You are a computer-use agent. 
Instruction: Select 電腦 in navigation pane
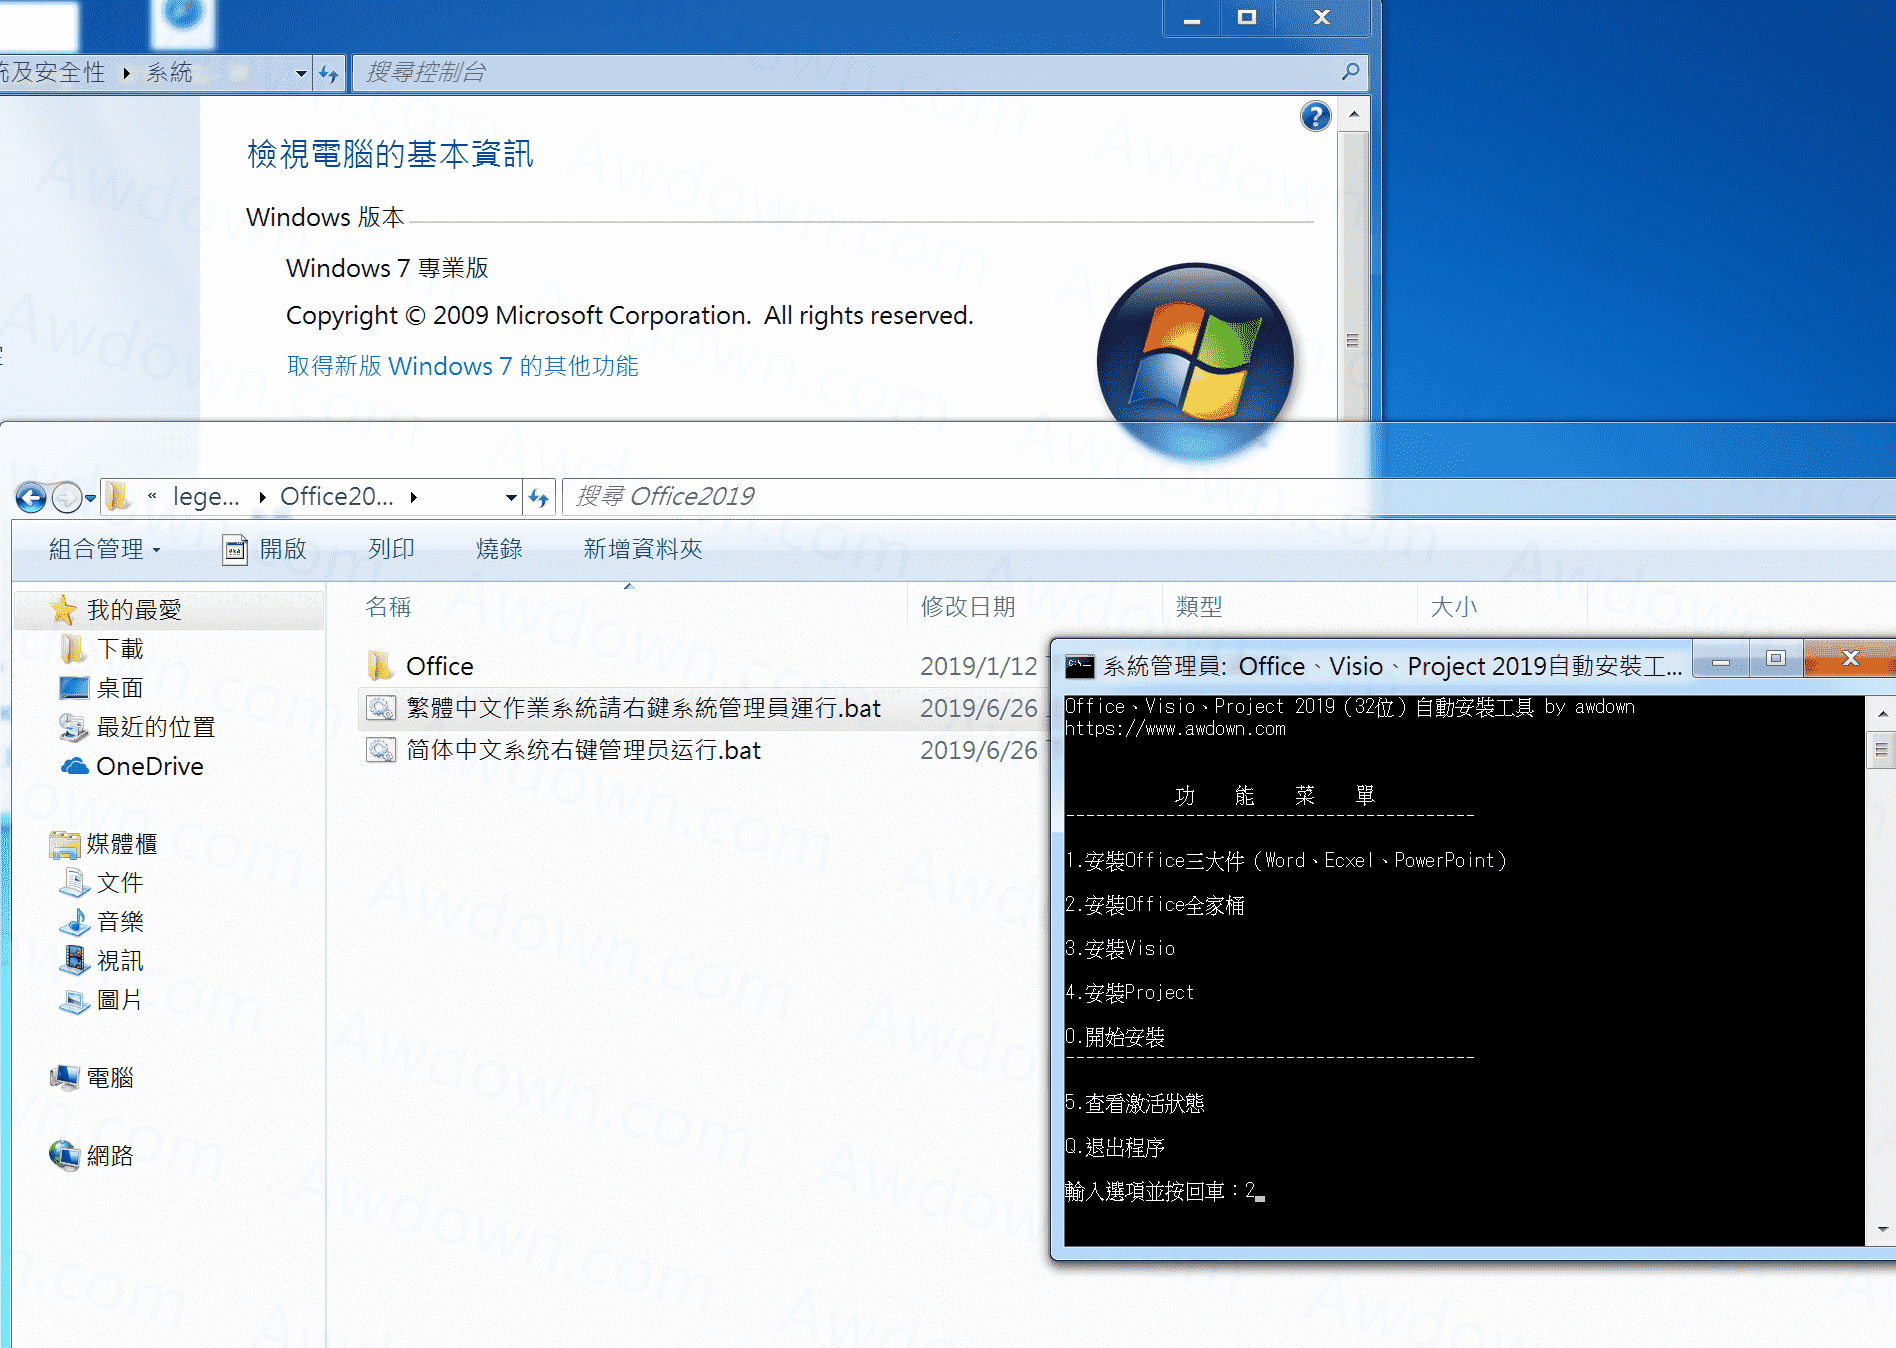pyautogui.click(x=109, y=1077)
